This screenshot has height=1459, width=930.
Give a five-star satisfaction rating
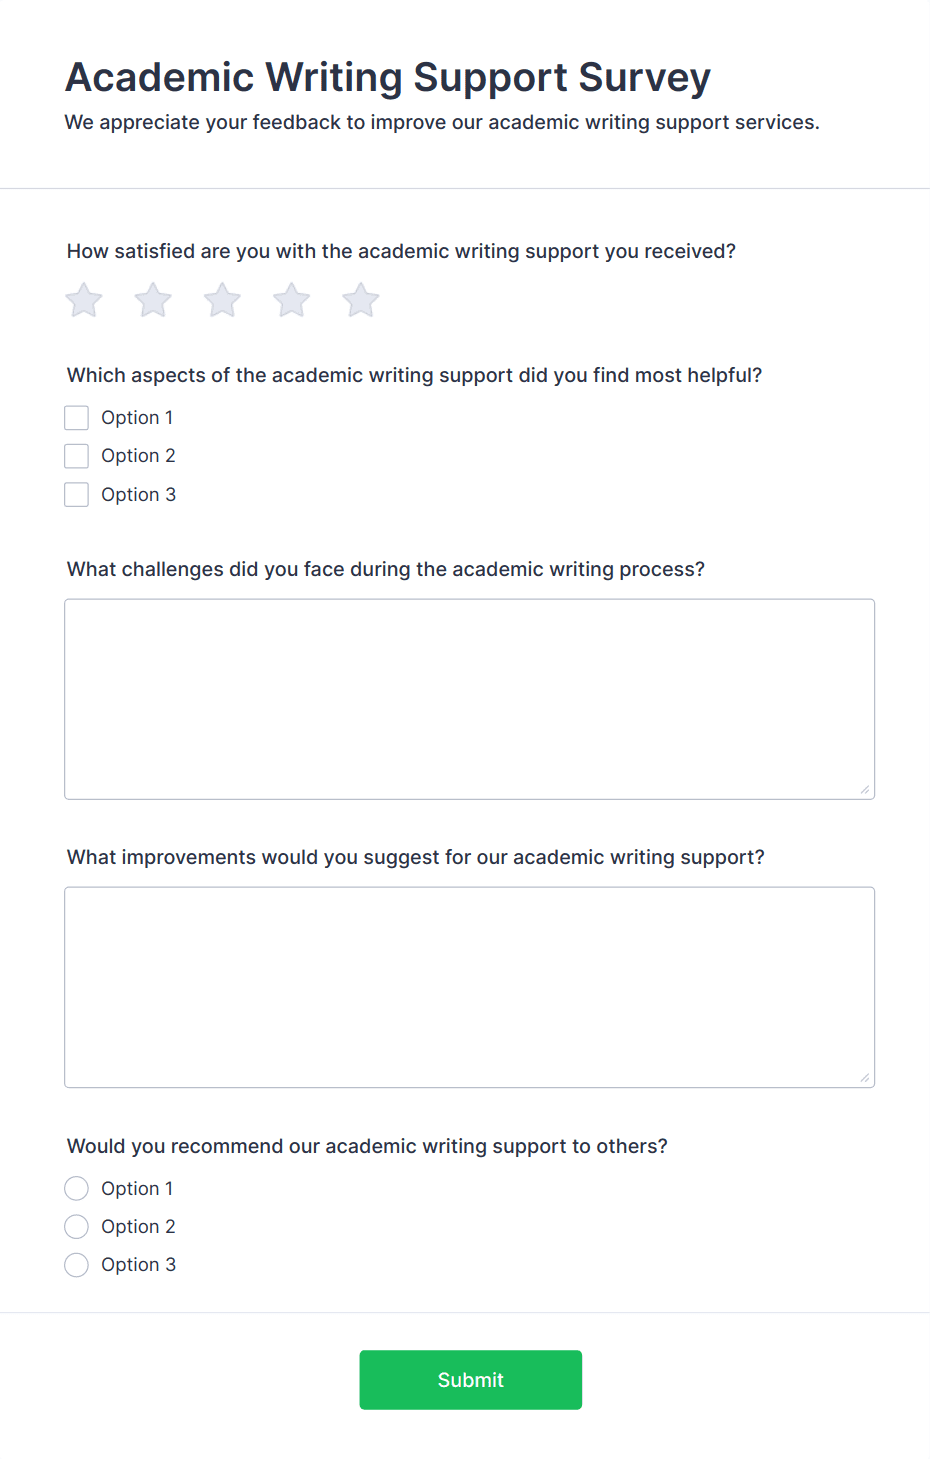click(x=360, y=300)
